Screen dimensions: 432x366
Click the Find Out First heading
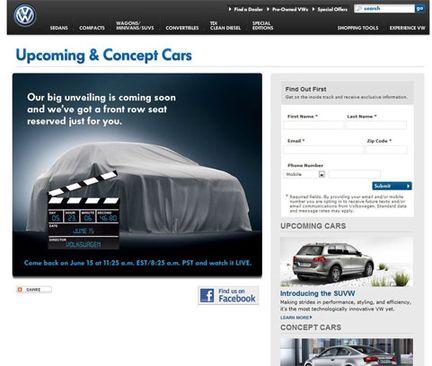[306, 89]
